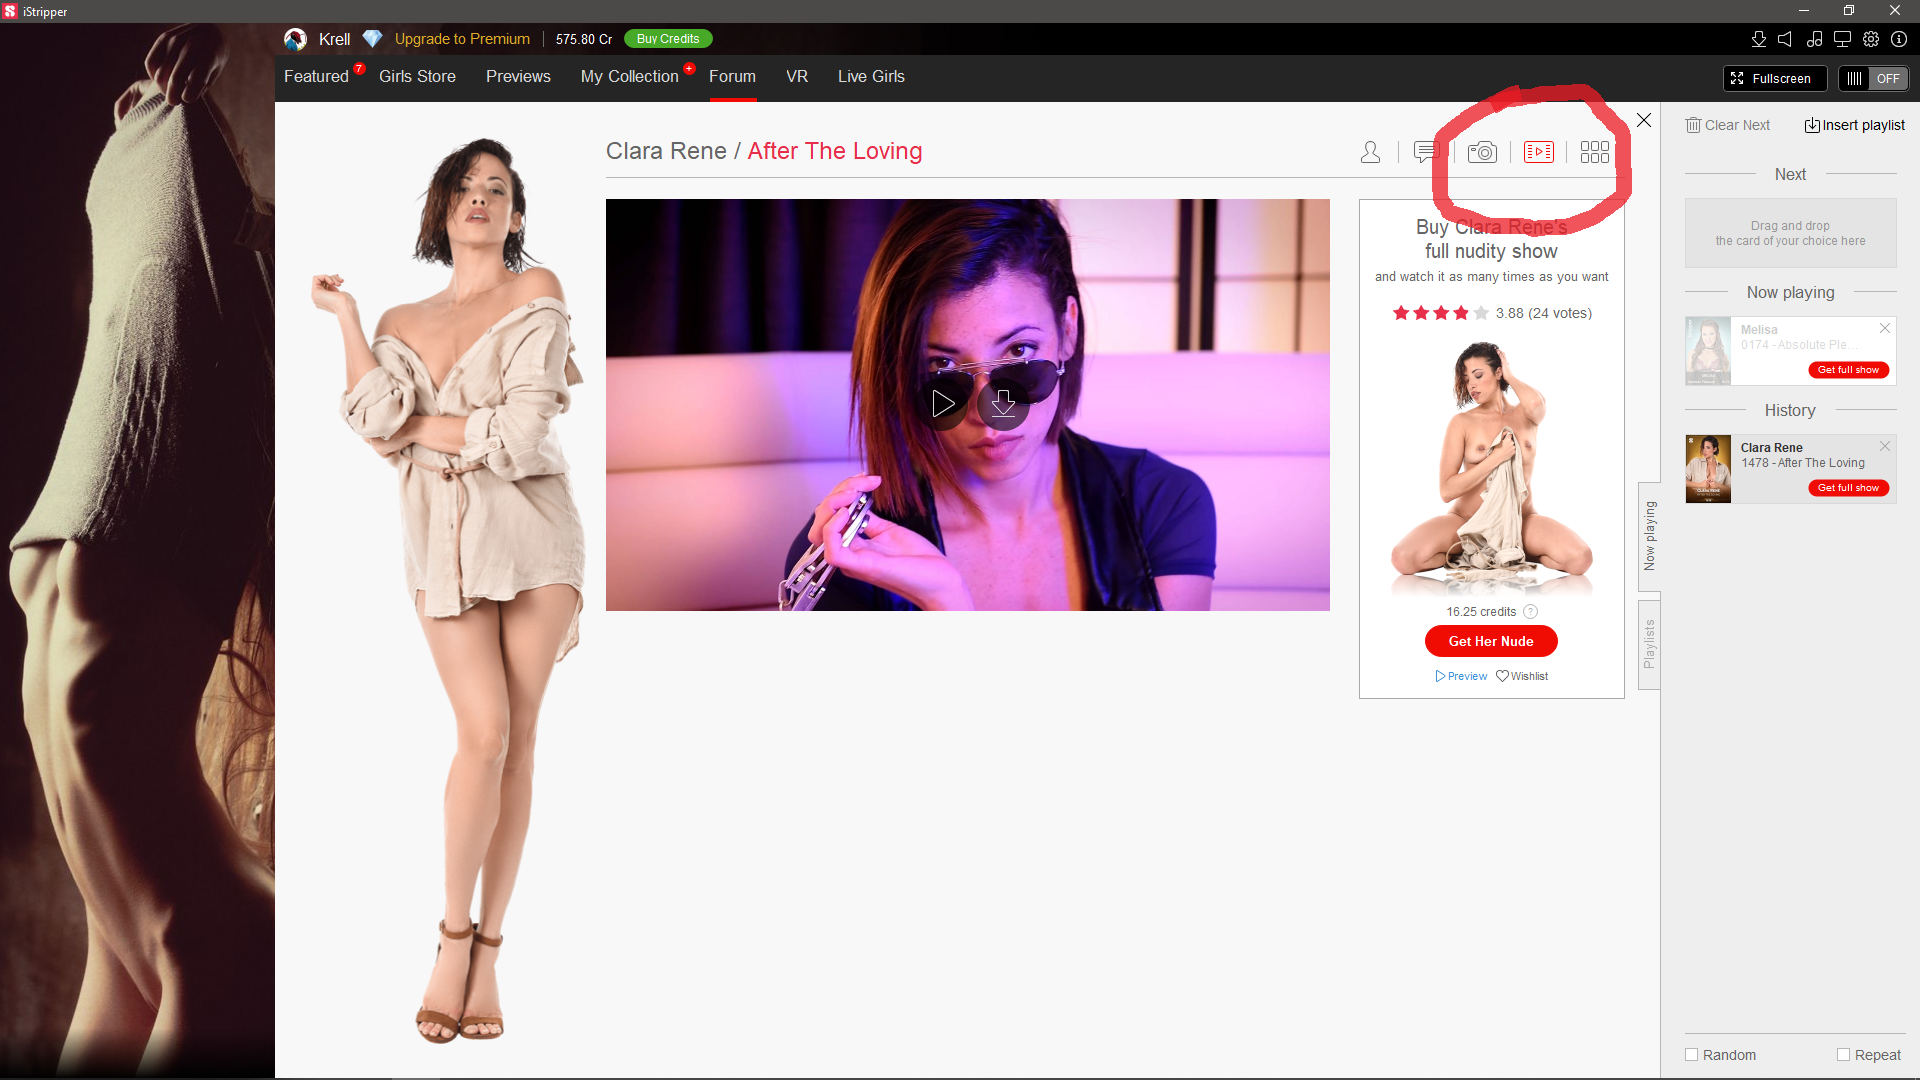The image size is (1920, 1080).
Task: Close the card detail panel
Action: point(1644,120)
